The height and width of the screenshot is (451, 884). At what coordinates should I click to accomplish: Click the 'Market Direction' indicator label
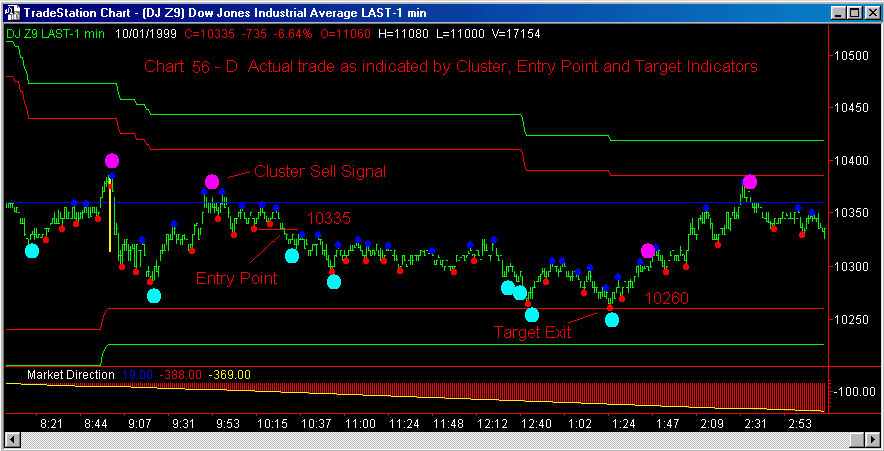coord(70,375)
